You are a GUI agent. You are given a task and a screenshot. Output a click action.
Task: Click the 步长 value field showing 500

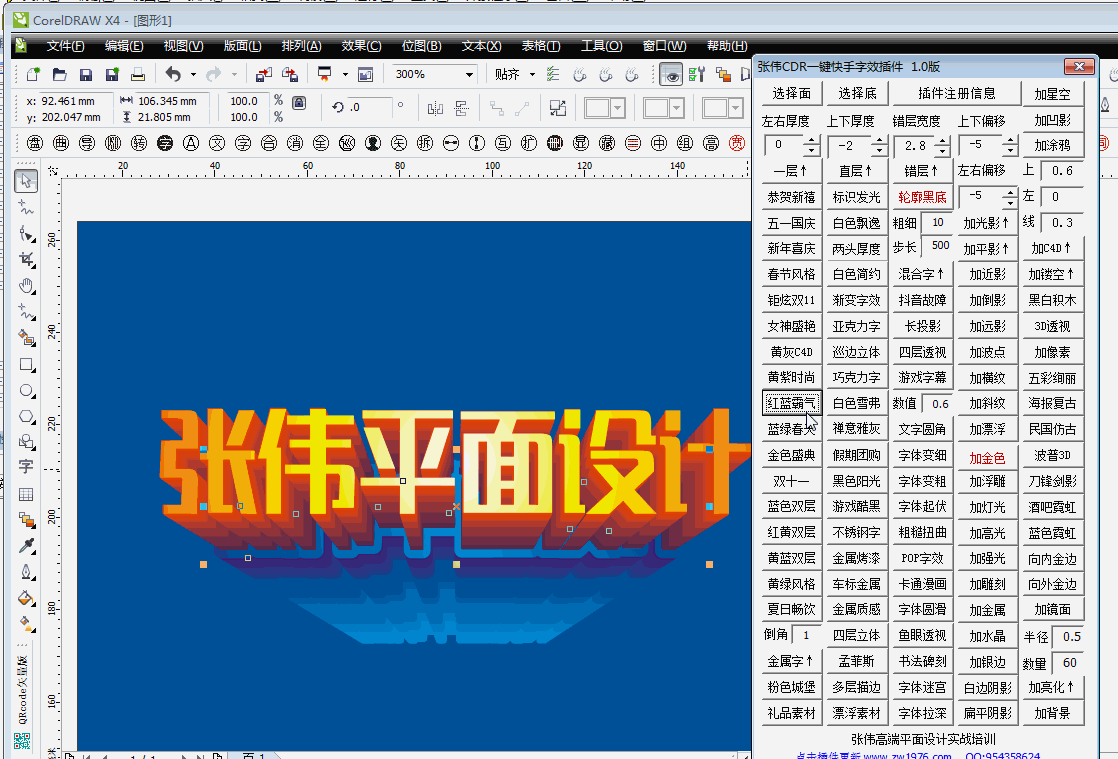coord(938,246)
